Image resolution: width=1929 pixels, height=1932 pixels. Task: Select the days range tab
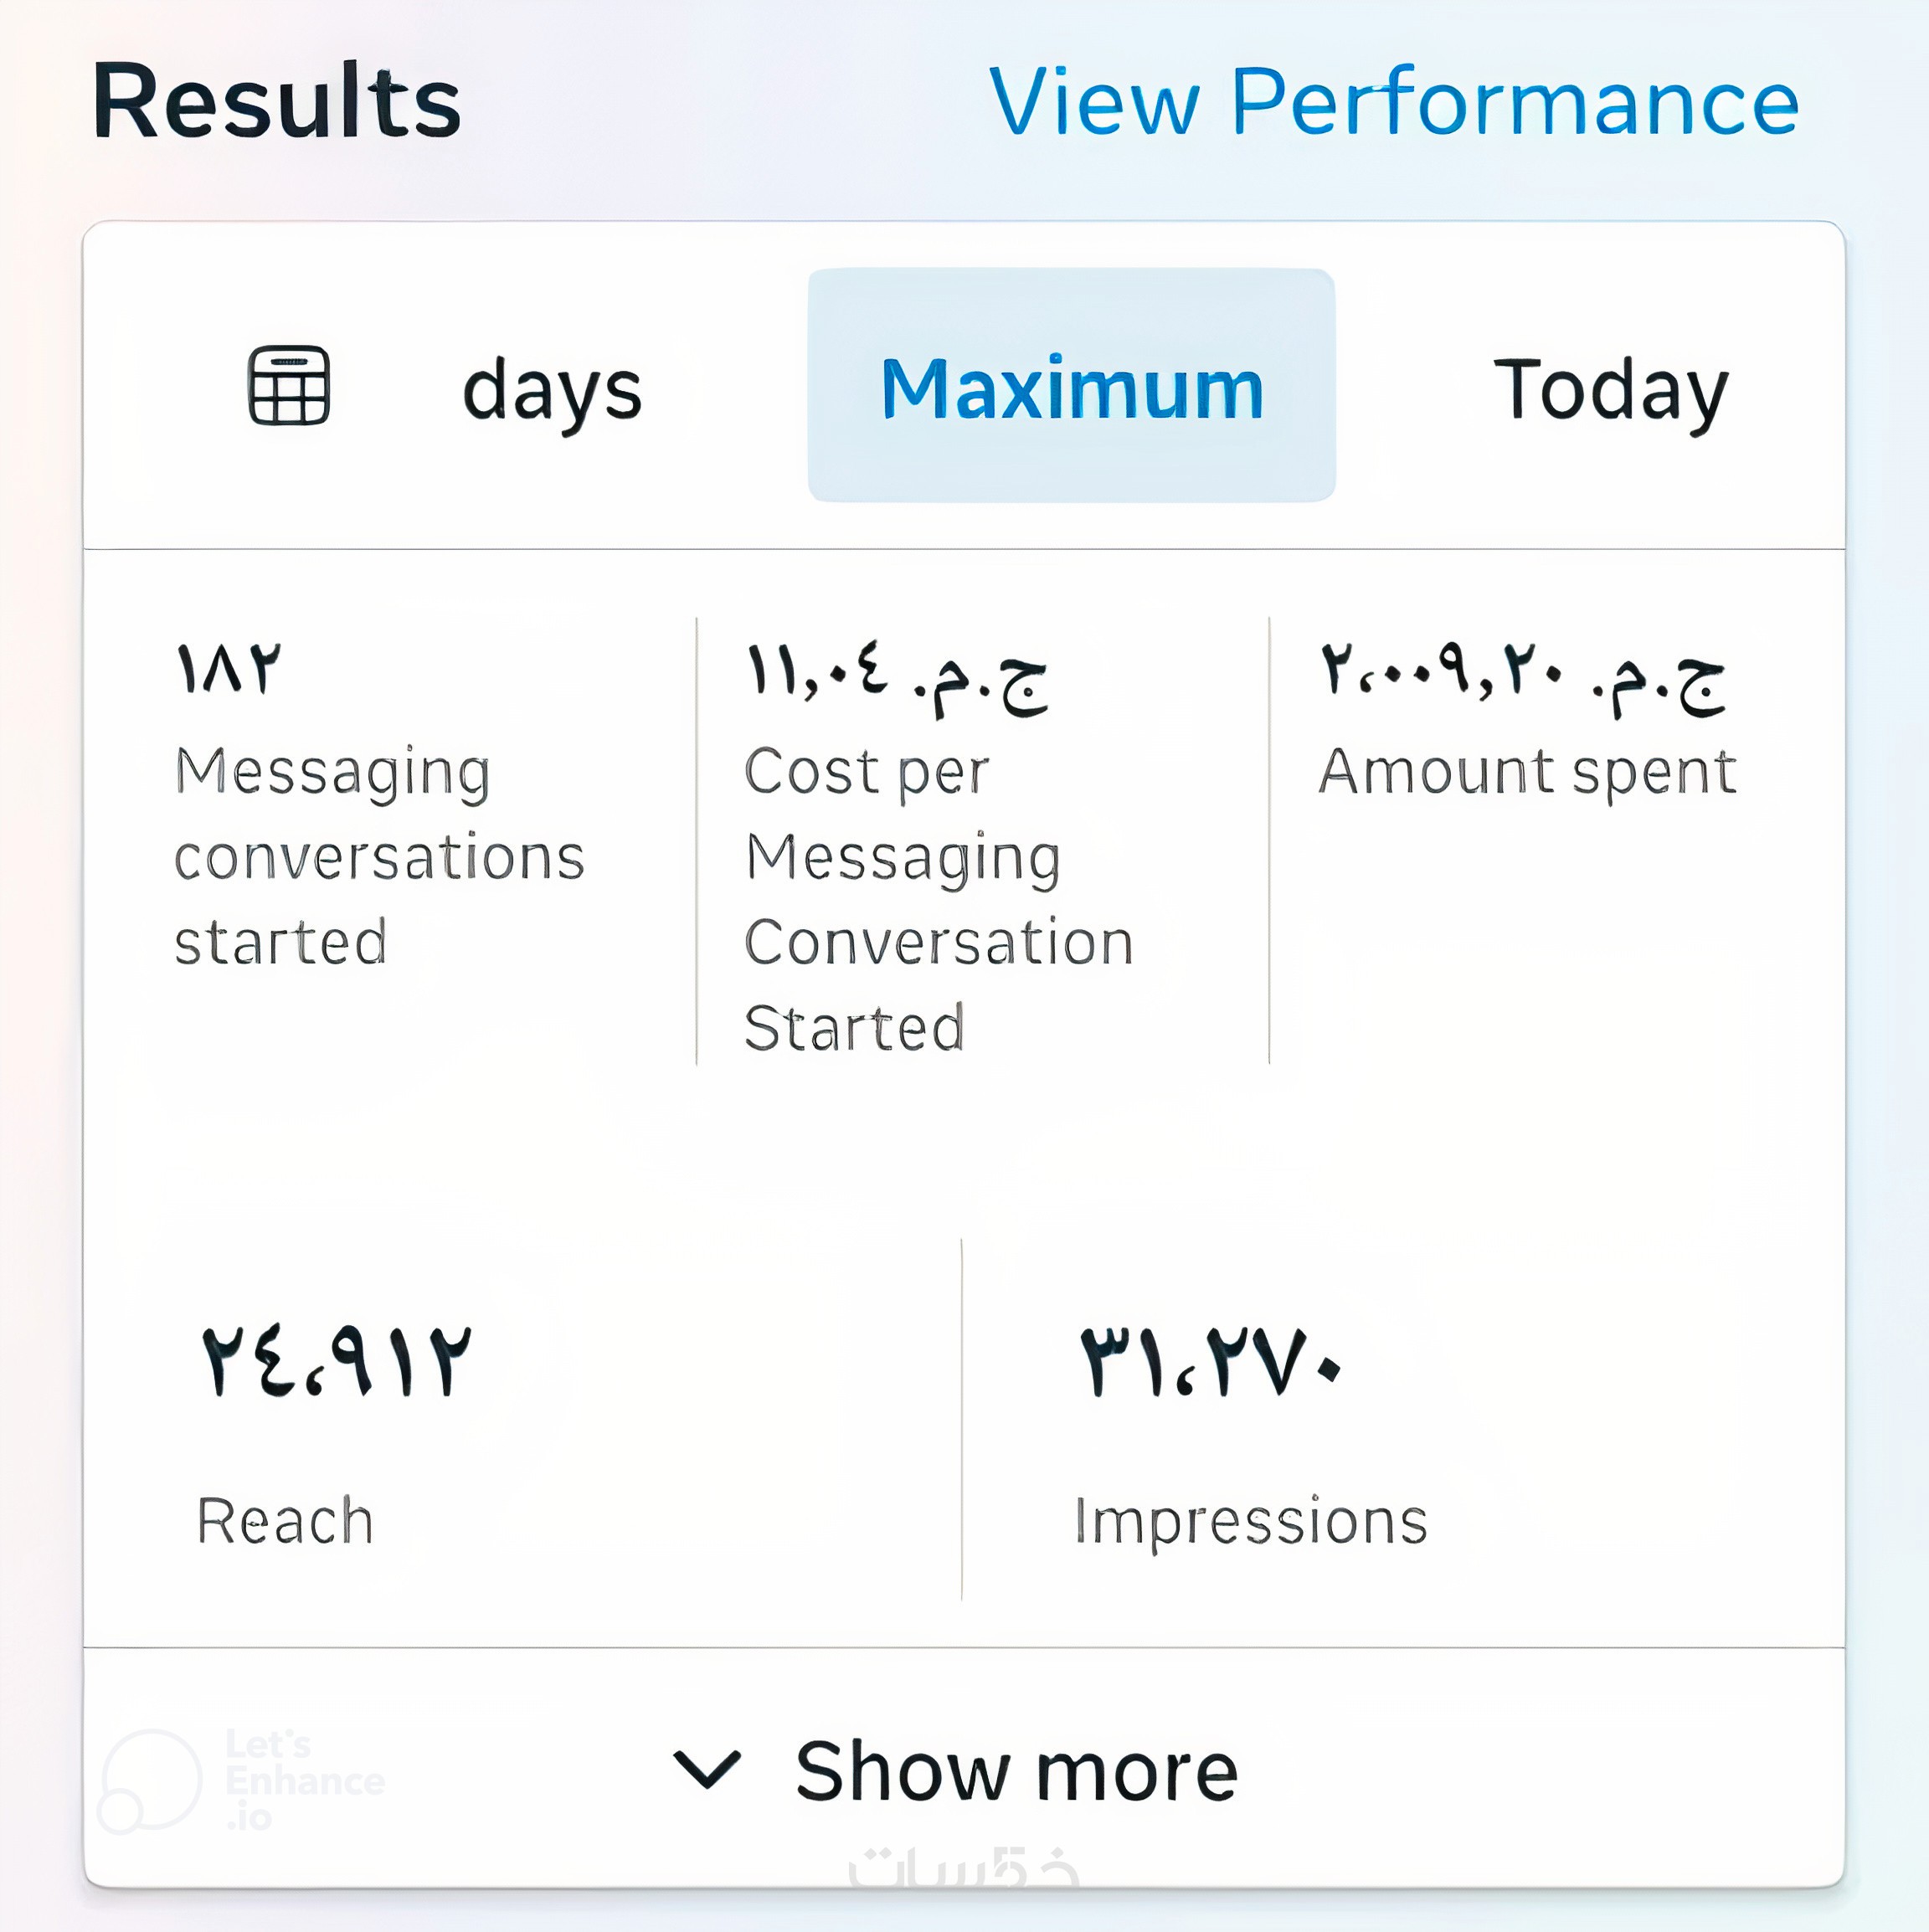tap(551, 390)
